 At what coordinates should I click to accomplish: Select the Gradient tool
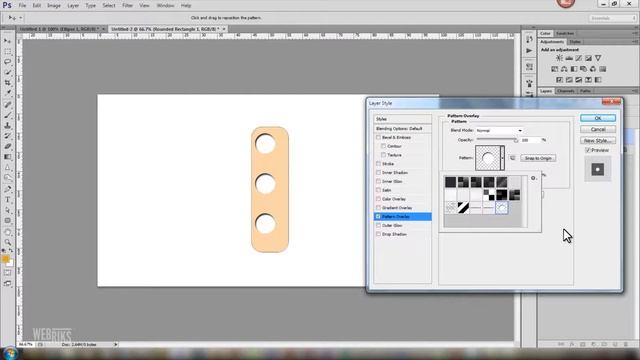(7, 157)
